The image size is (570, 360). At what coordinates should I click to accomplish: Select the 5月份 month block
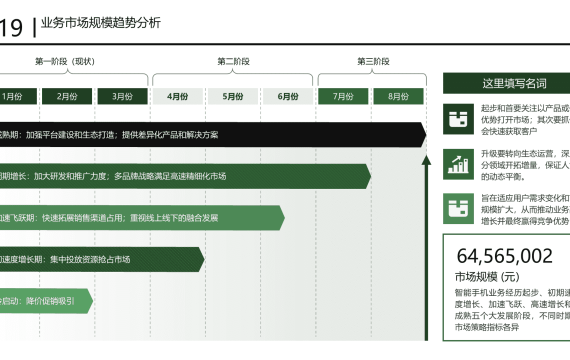pyautogui.click(x=233, y=96)
